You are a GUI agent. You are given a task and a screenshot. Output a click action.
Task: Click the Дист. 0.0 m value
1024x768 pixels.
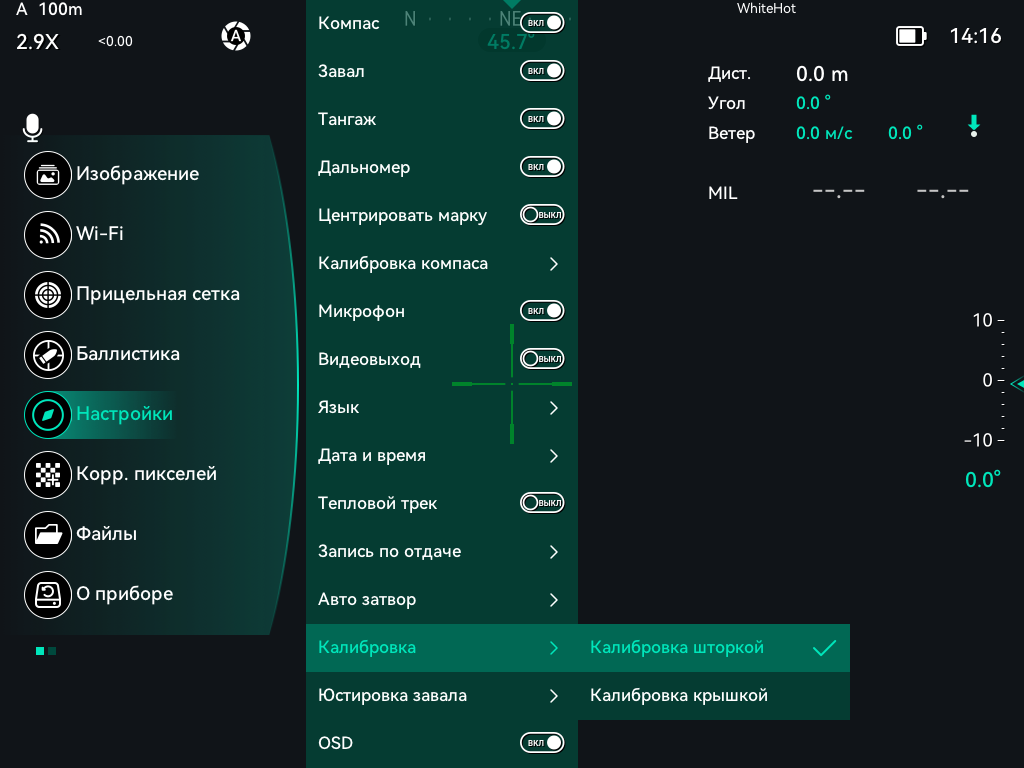822,74
